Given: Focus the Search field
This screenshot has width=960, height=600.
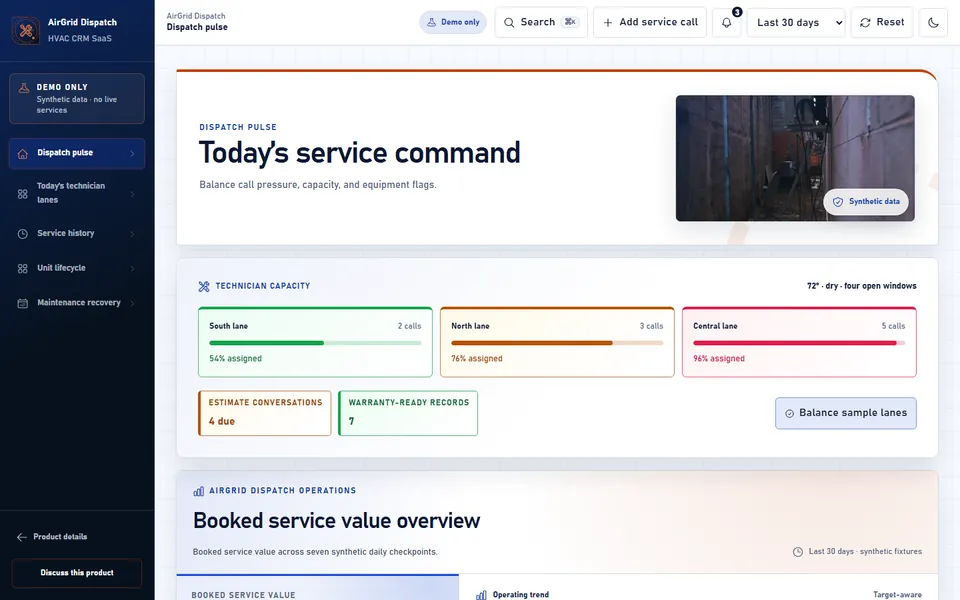Looking at the screenshot, I should click(541, 23).
